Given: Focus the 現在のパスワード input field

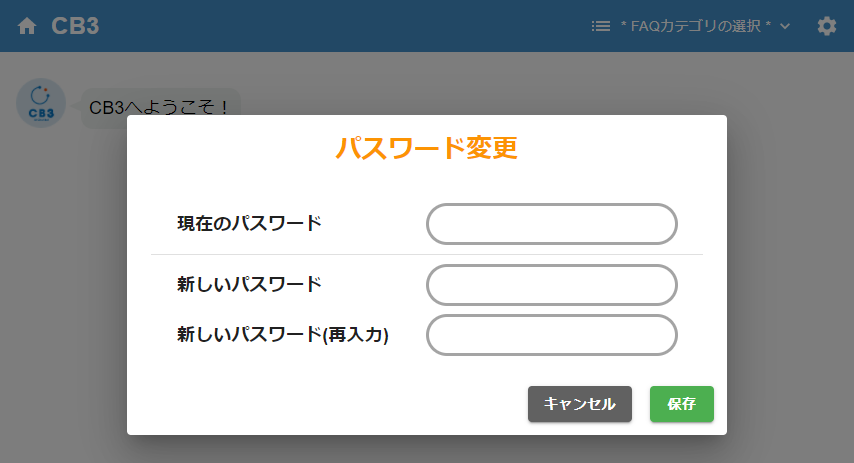Looking at the screenshot, I should (552, 224).
